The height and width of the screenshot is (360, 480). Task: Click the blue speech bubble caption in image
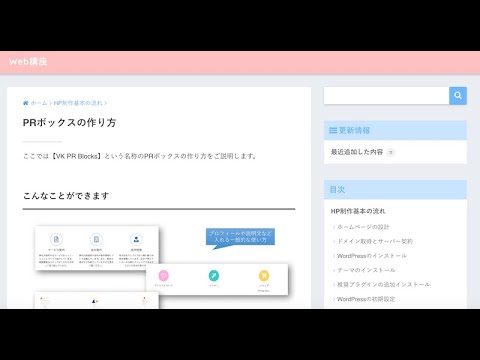(x=240, y=237)
